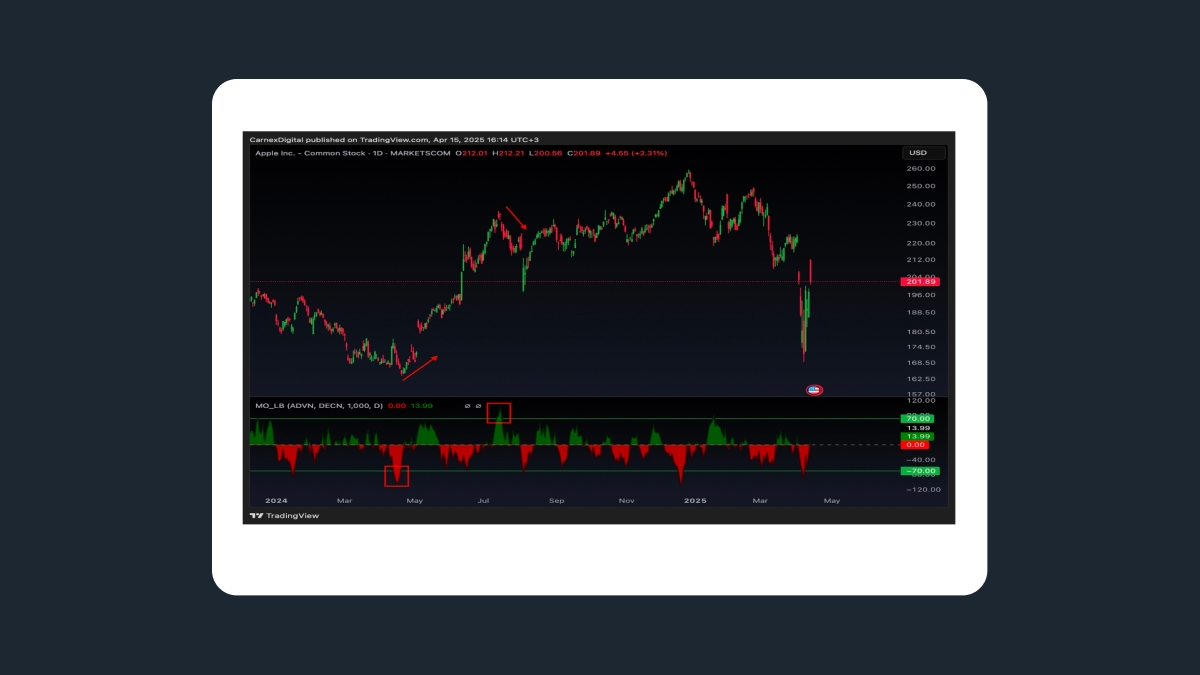Click the 196.00 price scale label

[921, 295]
